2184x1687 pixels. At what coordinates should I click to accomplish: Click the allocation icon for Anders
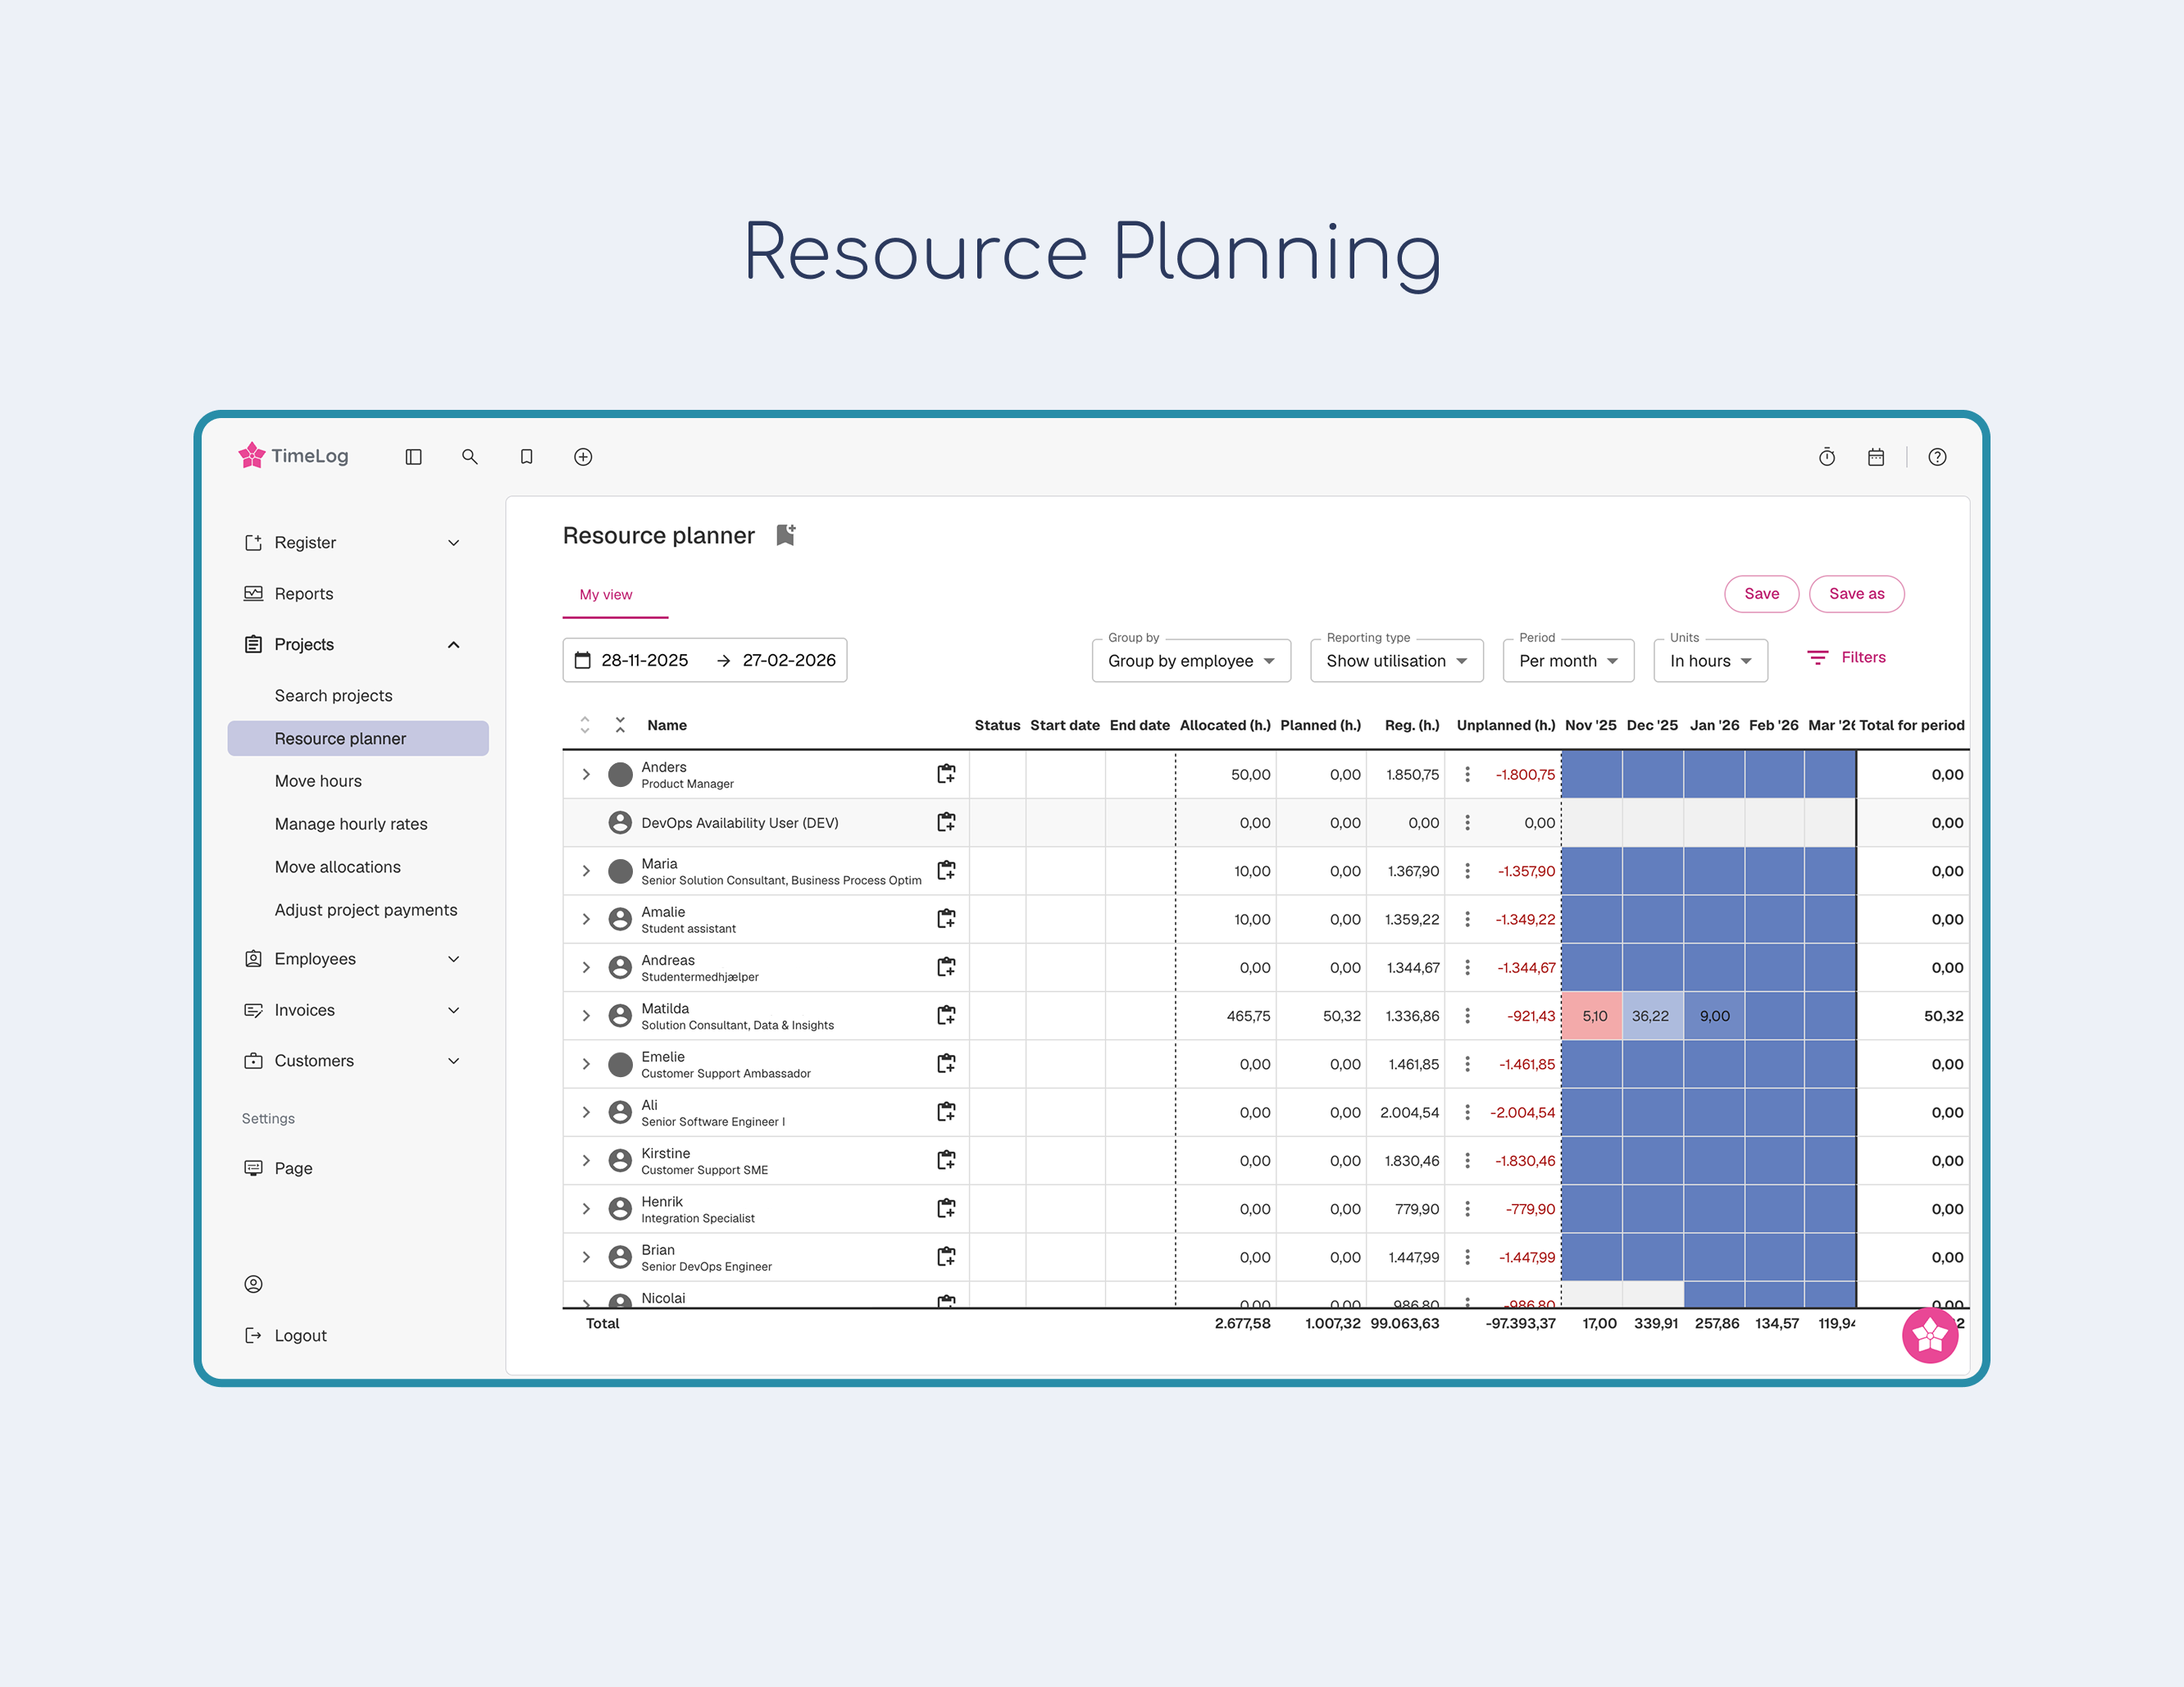[946, 774]
